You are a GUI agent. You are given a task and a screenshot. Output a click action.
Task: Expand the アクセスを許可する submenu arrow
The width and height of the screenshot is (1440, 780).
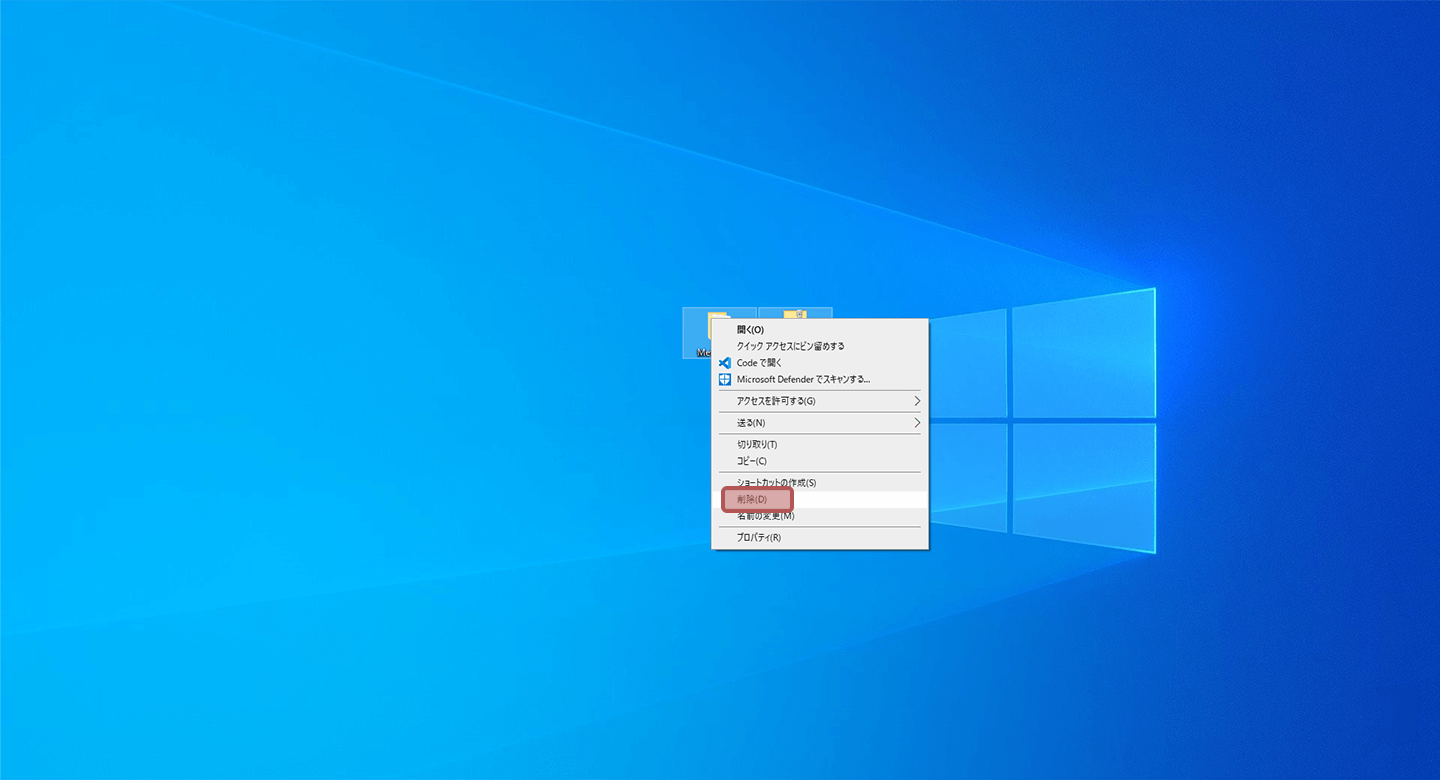click(917, 401)
